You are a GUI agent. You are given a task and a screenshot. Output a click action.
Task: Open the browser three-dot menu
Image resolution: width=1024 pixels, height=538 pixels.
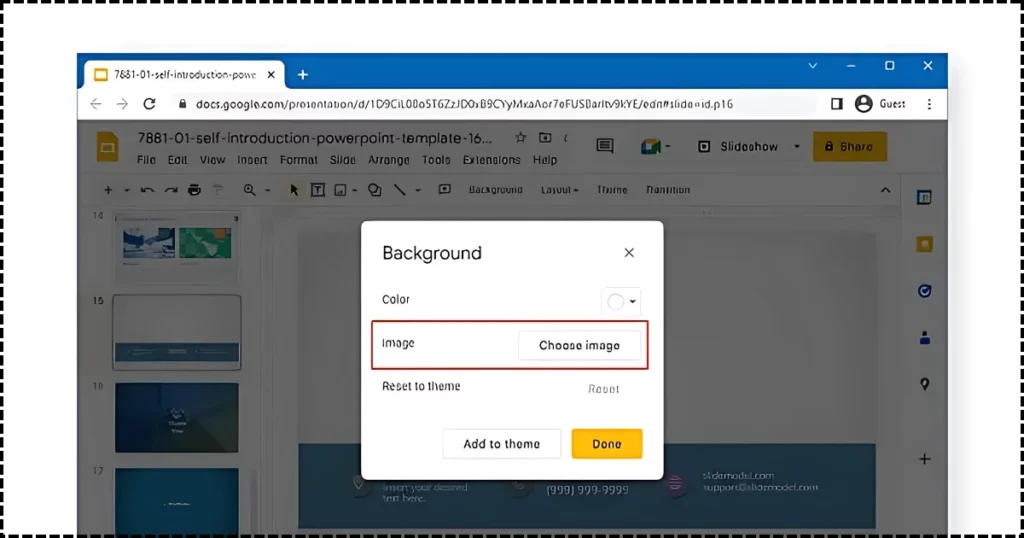coord(929,104)
